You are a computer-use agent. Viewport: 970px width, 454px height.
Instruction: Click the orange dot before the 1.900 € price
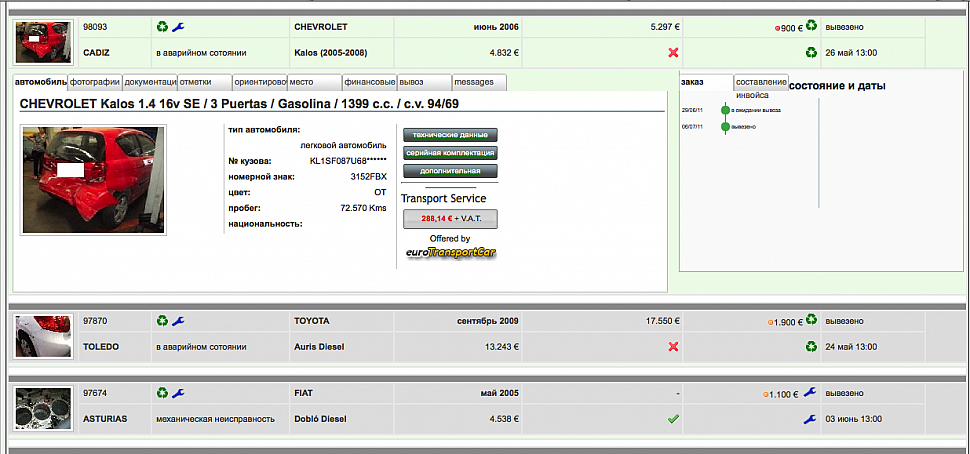(x=770, y=322)
